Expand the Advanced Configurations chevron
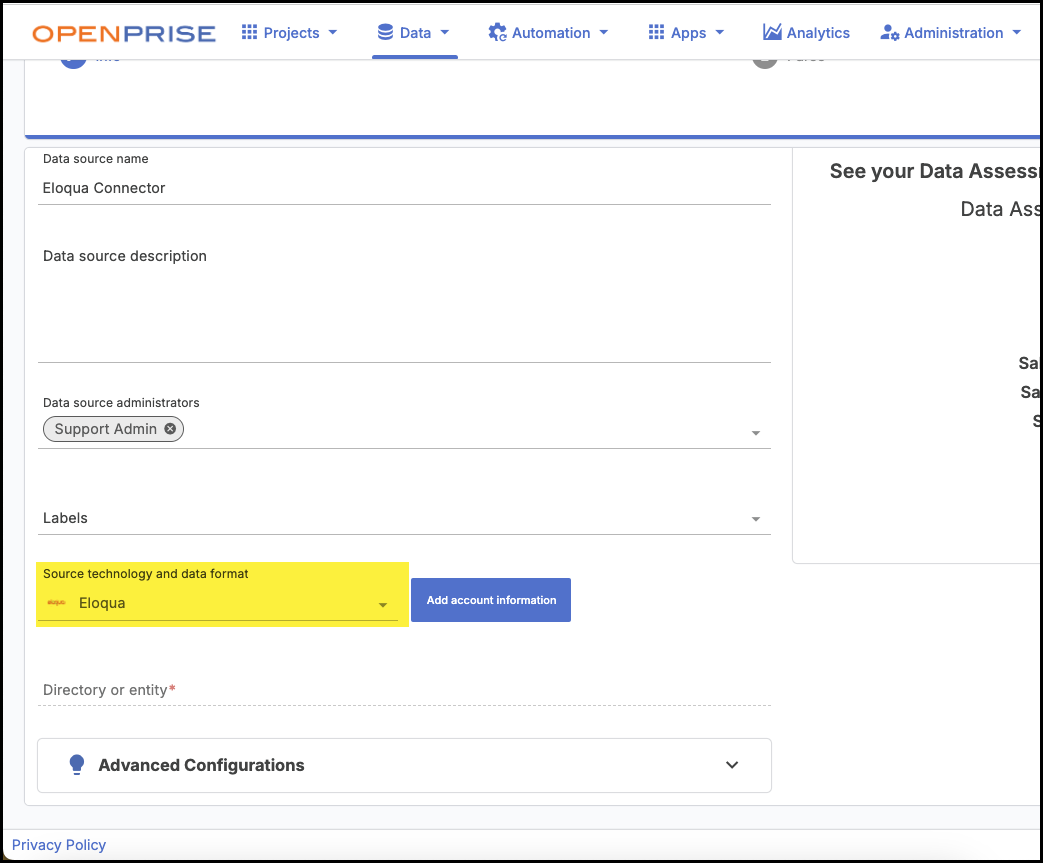Image resolution: width=1043 pixels, height=863 pixels. tap(732, 765)
